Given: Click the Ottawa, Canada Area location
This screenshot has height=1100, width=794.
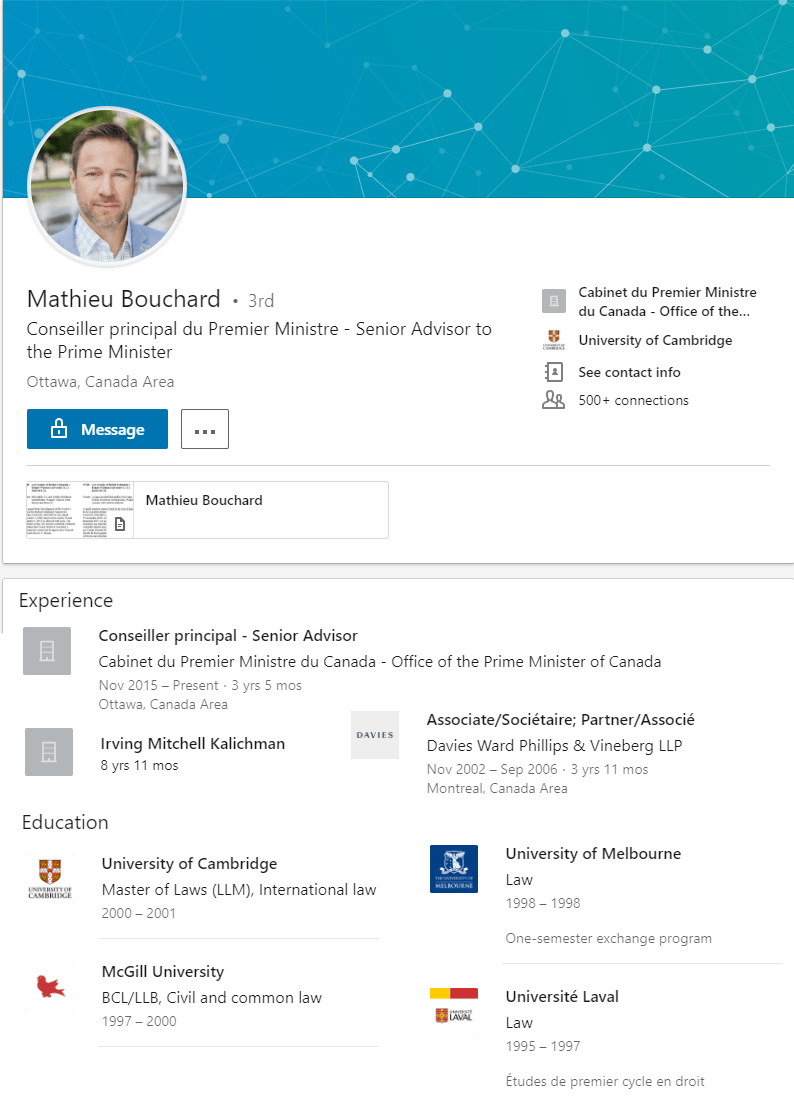Looking at the screenshot, I should click(x=101, y=382).
